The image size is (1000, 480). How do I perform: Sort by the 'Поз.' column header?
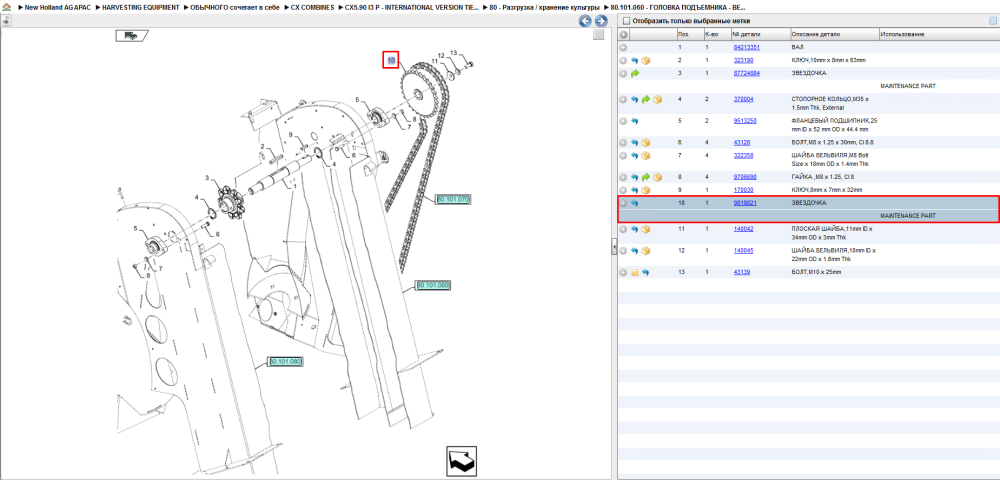(x=689, y=34)
